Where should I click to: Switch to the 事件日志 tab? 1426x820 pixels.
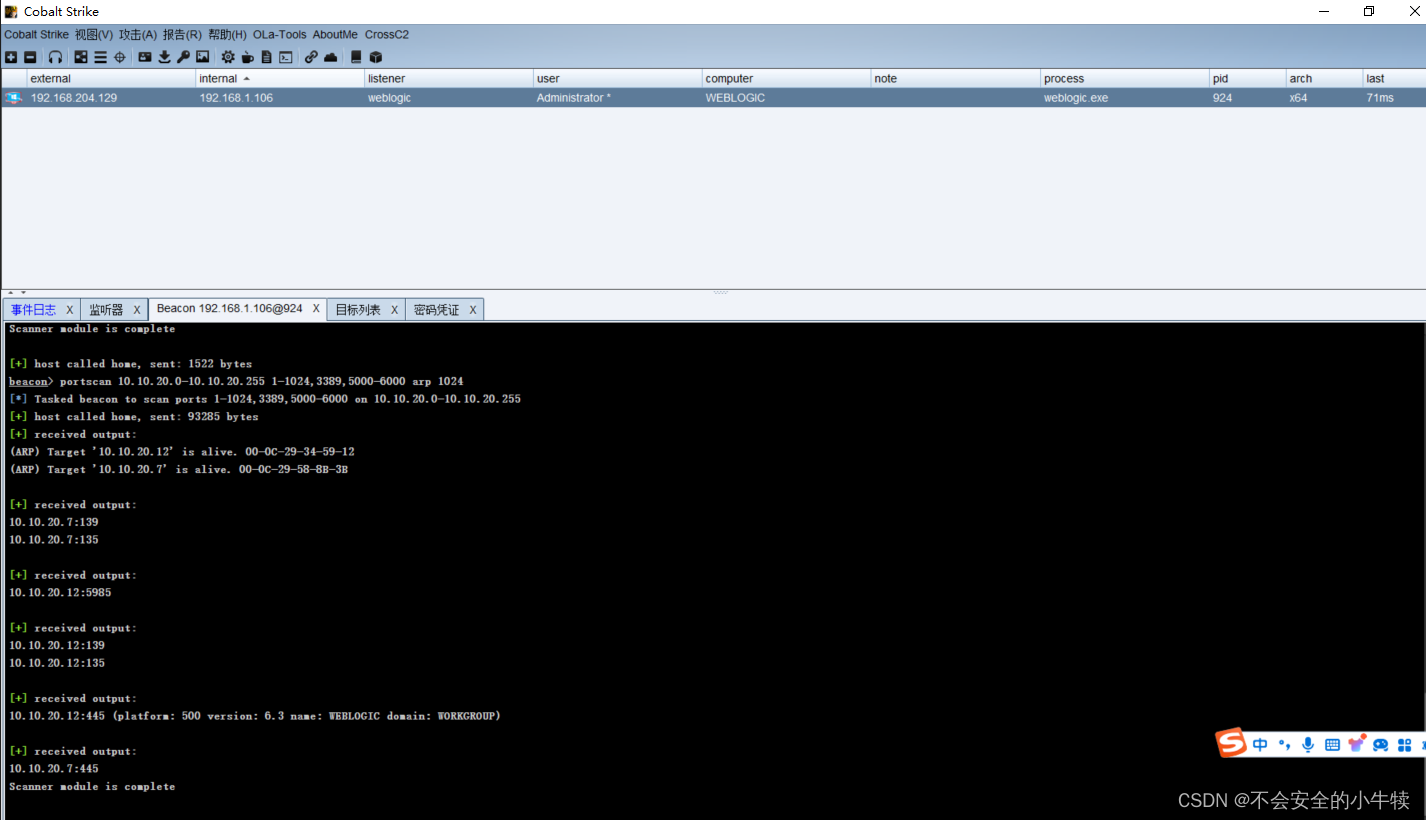34,310
